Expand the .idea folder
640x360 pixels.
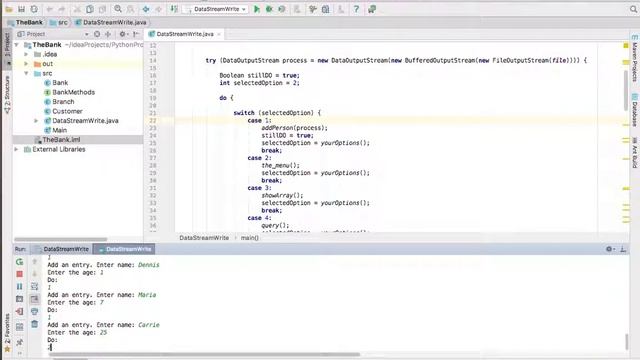point(26,54)
